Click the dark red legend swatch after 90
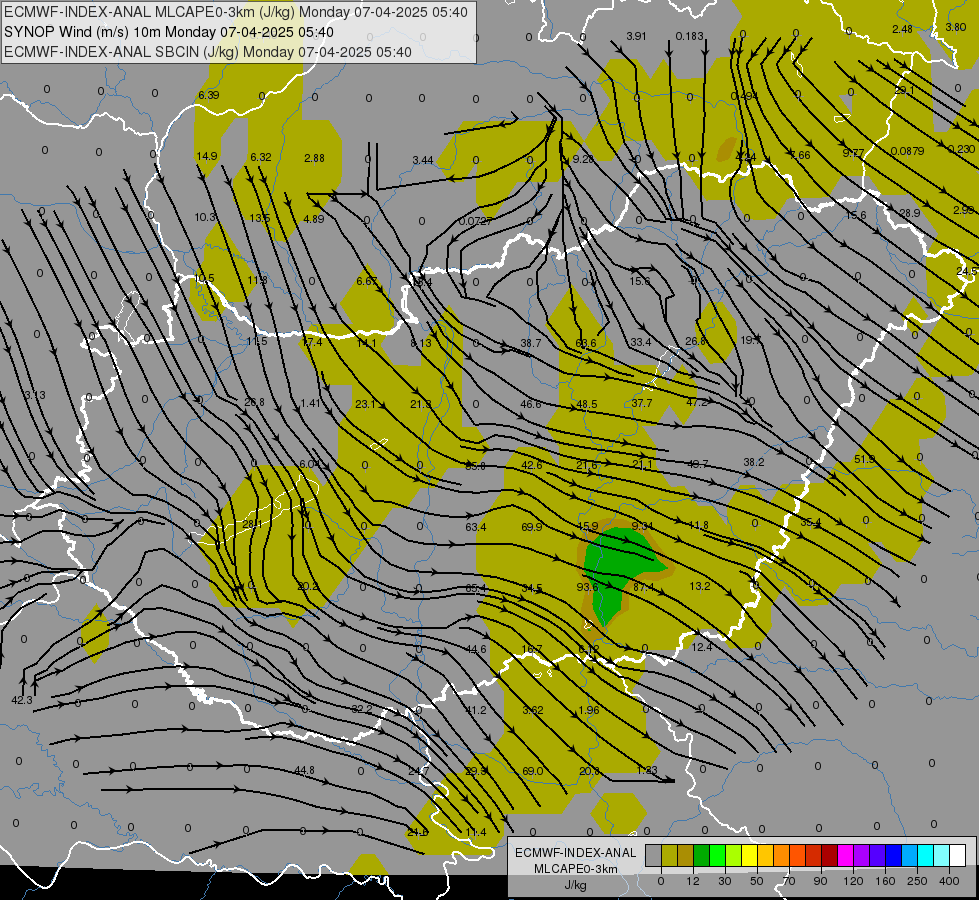Image resolution: width=979 pixels, height=900 pixels. (x=829, y=855)
